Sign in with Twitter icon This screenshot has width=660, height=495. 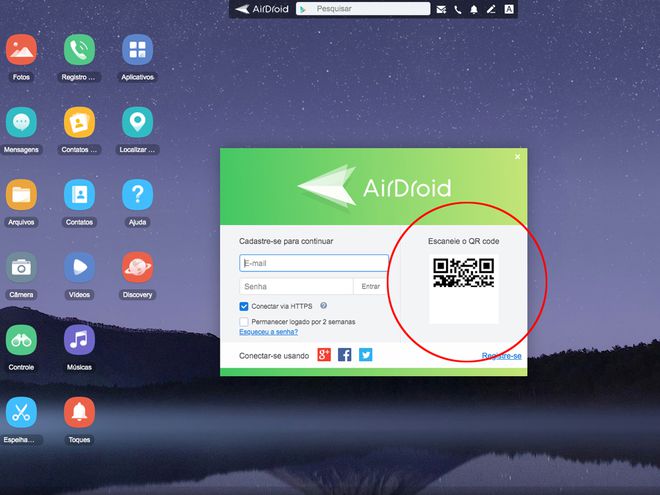(365, 355)
